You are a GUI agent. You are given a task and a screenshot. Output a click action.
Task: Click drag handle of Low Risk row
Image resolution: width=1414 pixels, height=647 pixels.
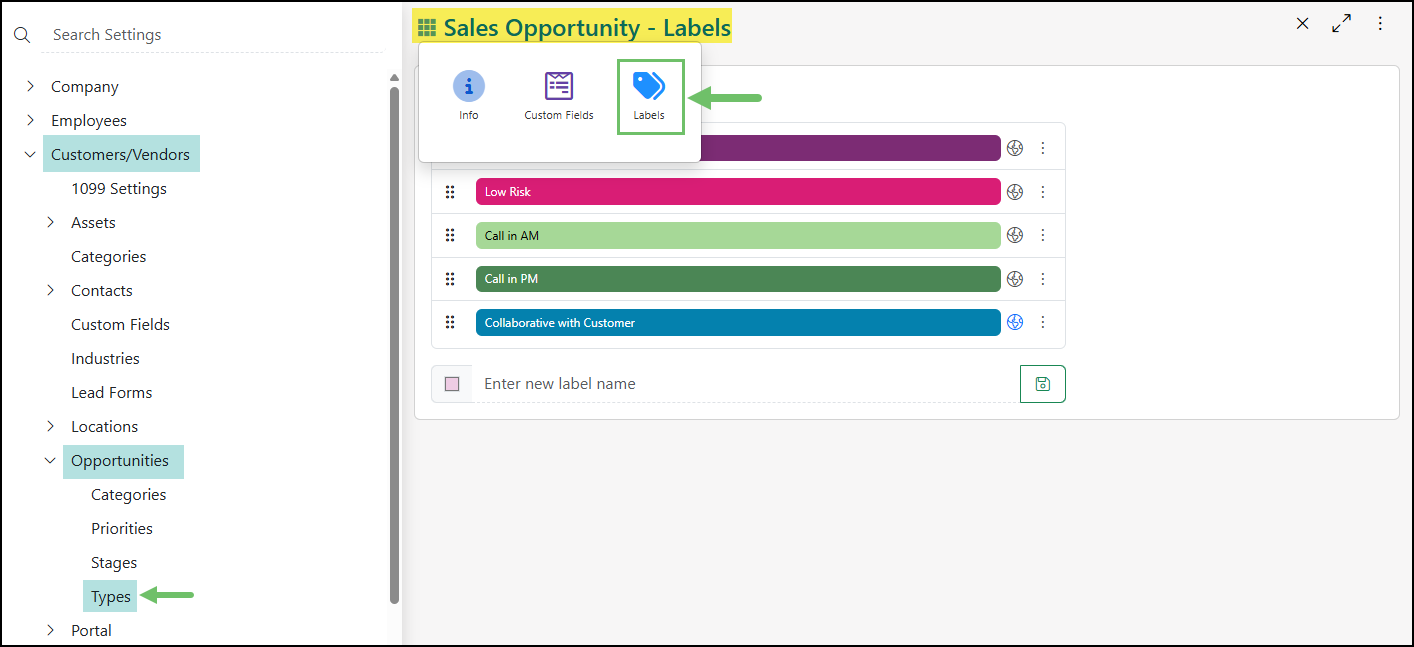click(450, 192)
